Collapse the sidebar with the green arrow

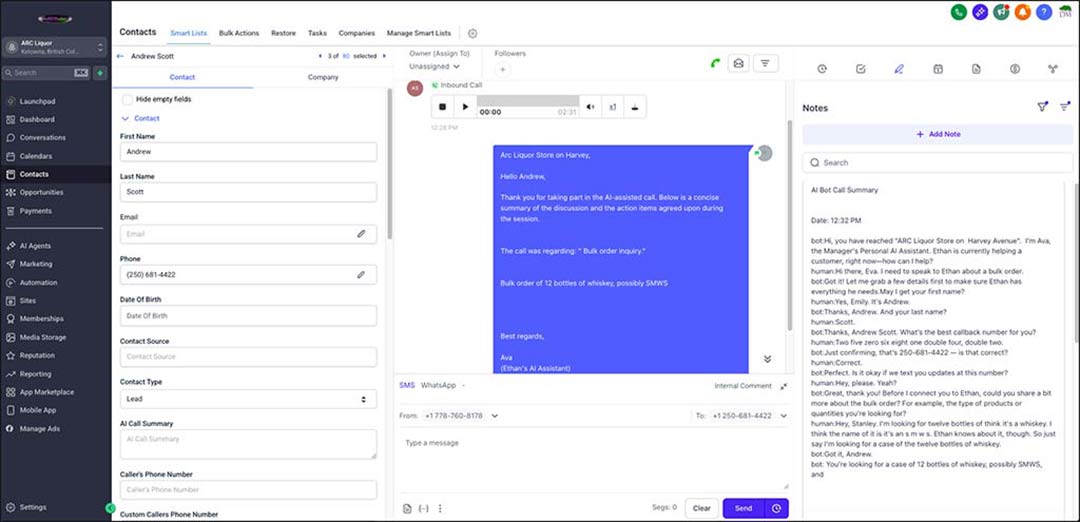110,508
